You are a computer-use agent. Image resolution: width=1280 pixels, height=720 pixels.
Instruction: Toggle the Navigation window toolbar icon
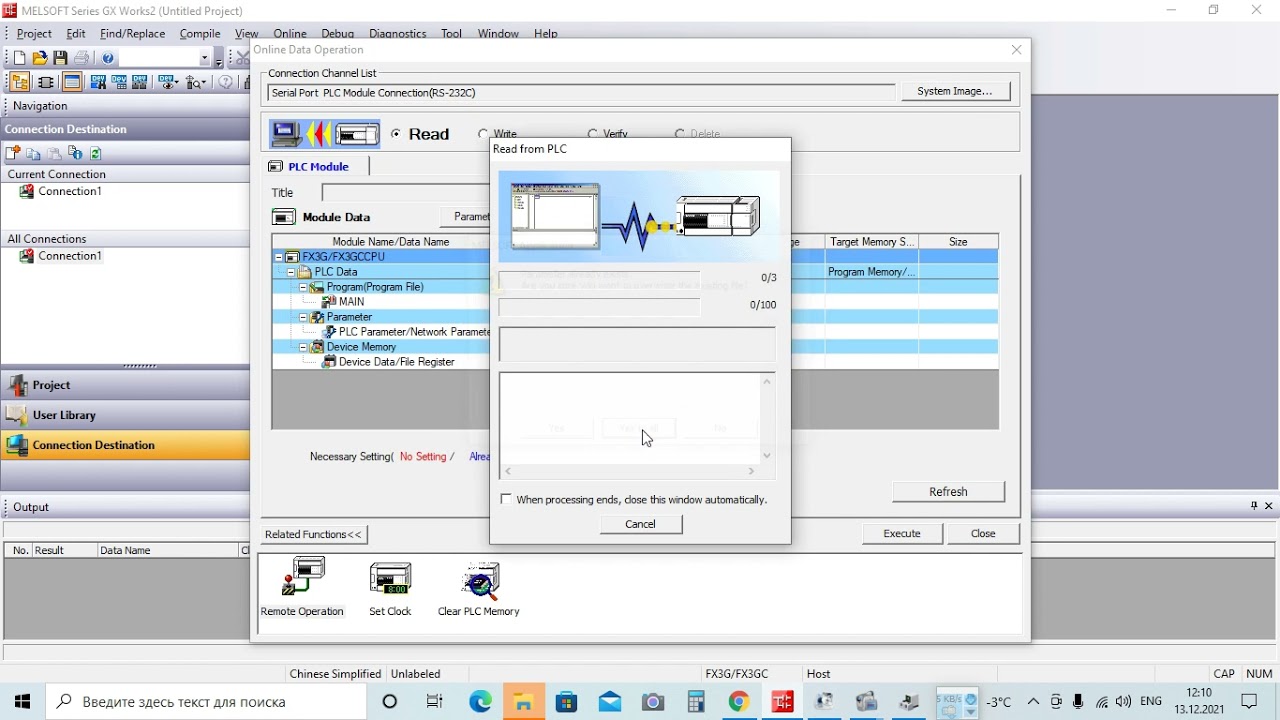[19, 83]
